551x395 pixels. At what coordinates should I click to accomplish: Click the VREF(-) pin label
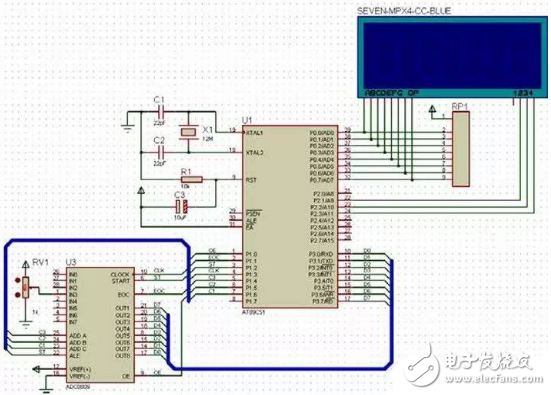[80, 376]
